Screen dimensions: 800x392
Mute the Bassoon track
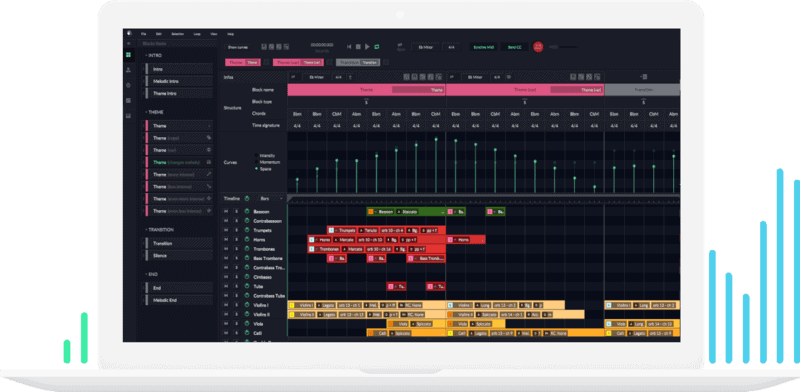click(x=227, y=211)
